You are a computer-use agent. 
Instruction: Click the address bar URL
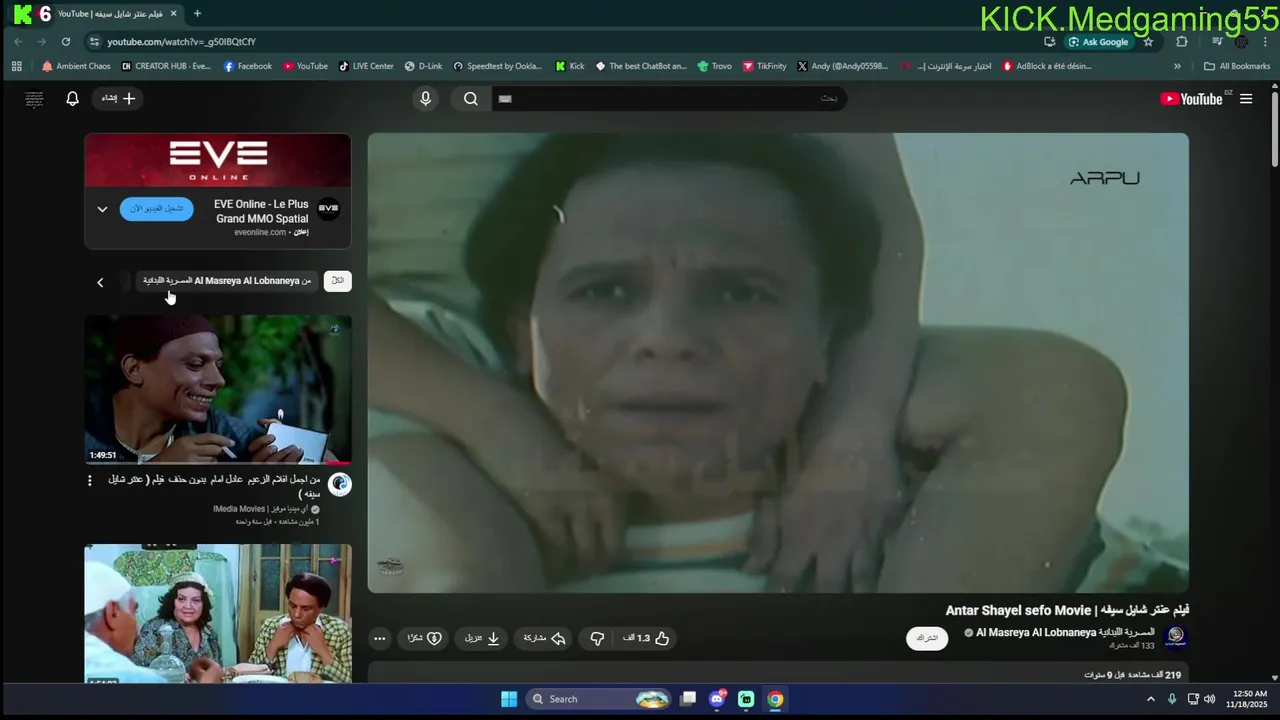[x=181, y=42]
